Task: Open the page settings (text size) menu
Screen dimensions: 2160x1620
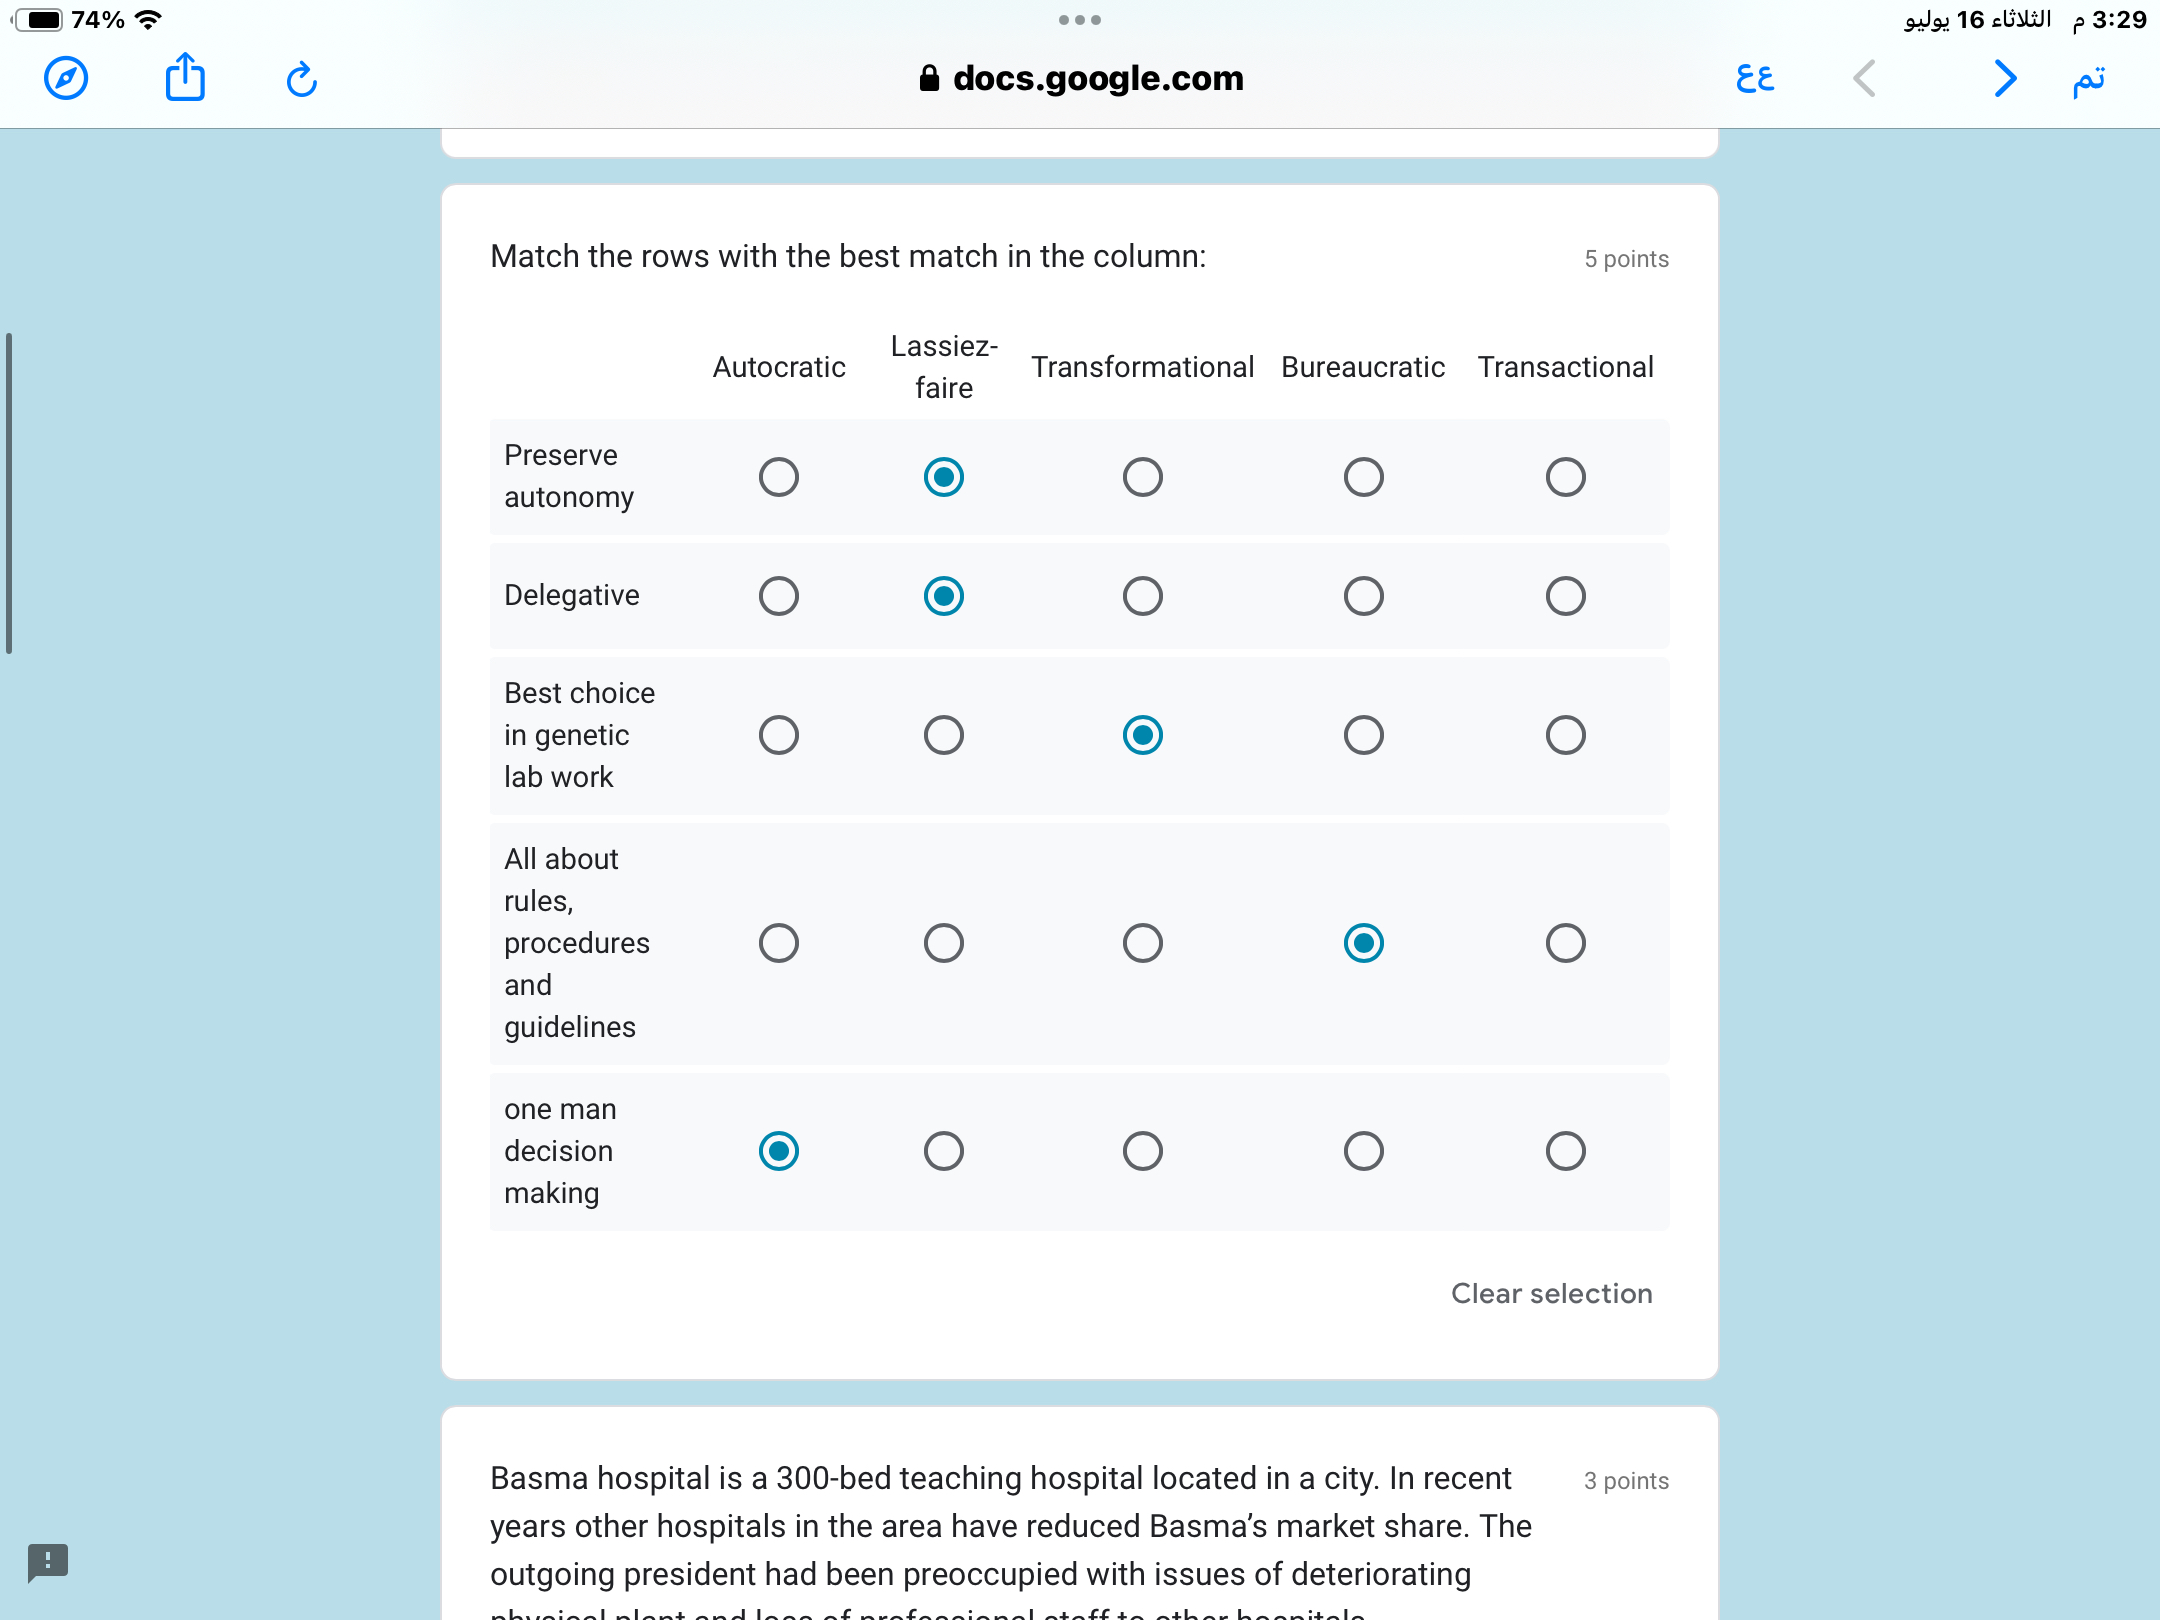Action: (1756, 78)
